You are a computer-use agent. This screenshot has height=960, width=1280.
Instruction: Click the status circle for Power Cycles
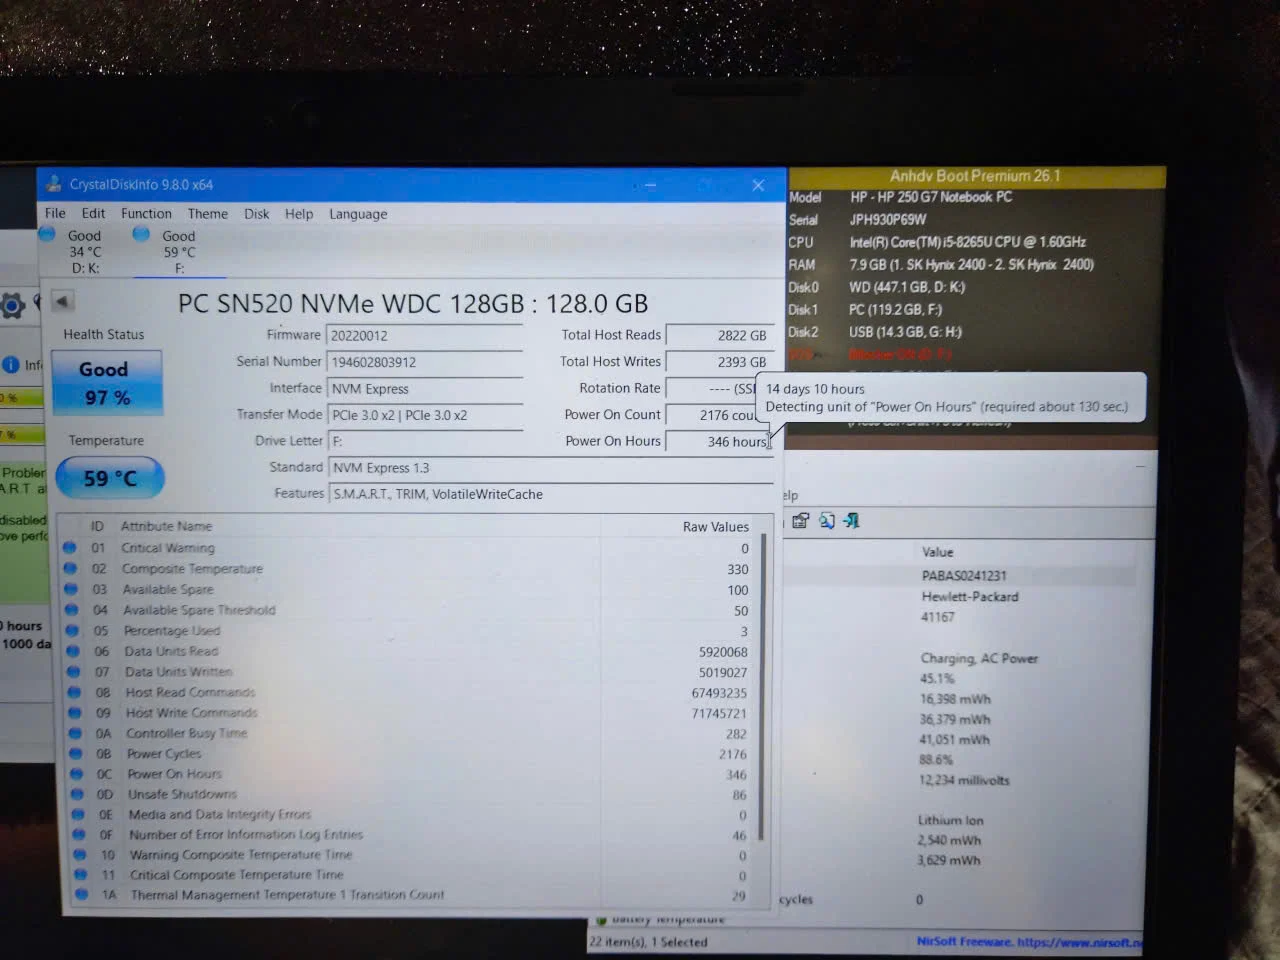76,753
